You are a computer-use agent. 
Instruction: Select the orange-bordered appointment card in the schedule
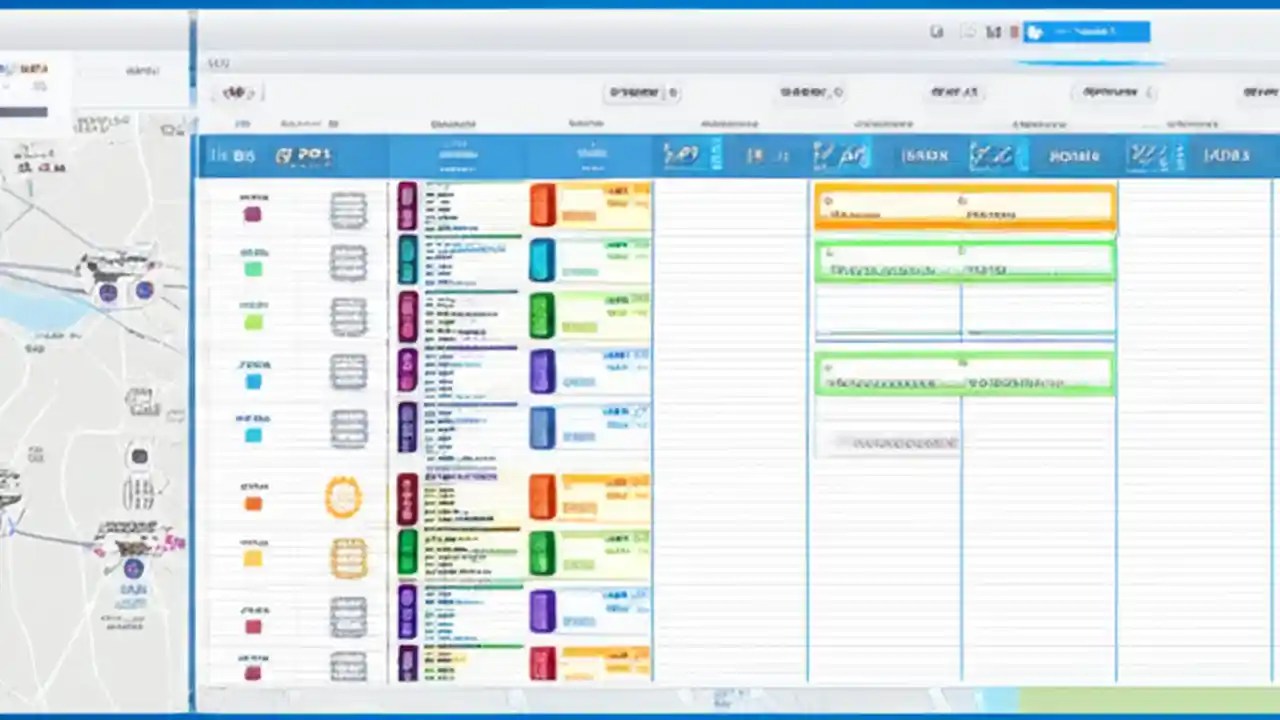965,207
